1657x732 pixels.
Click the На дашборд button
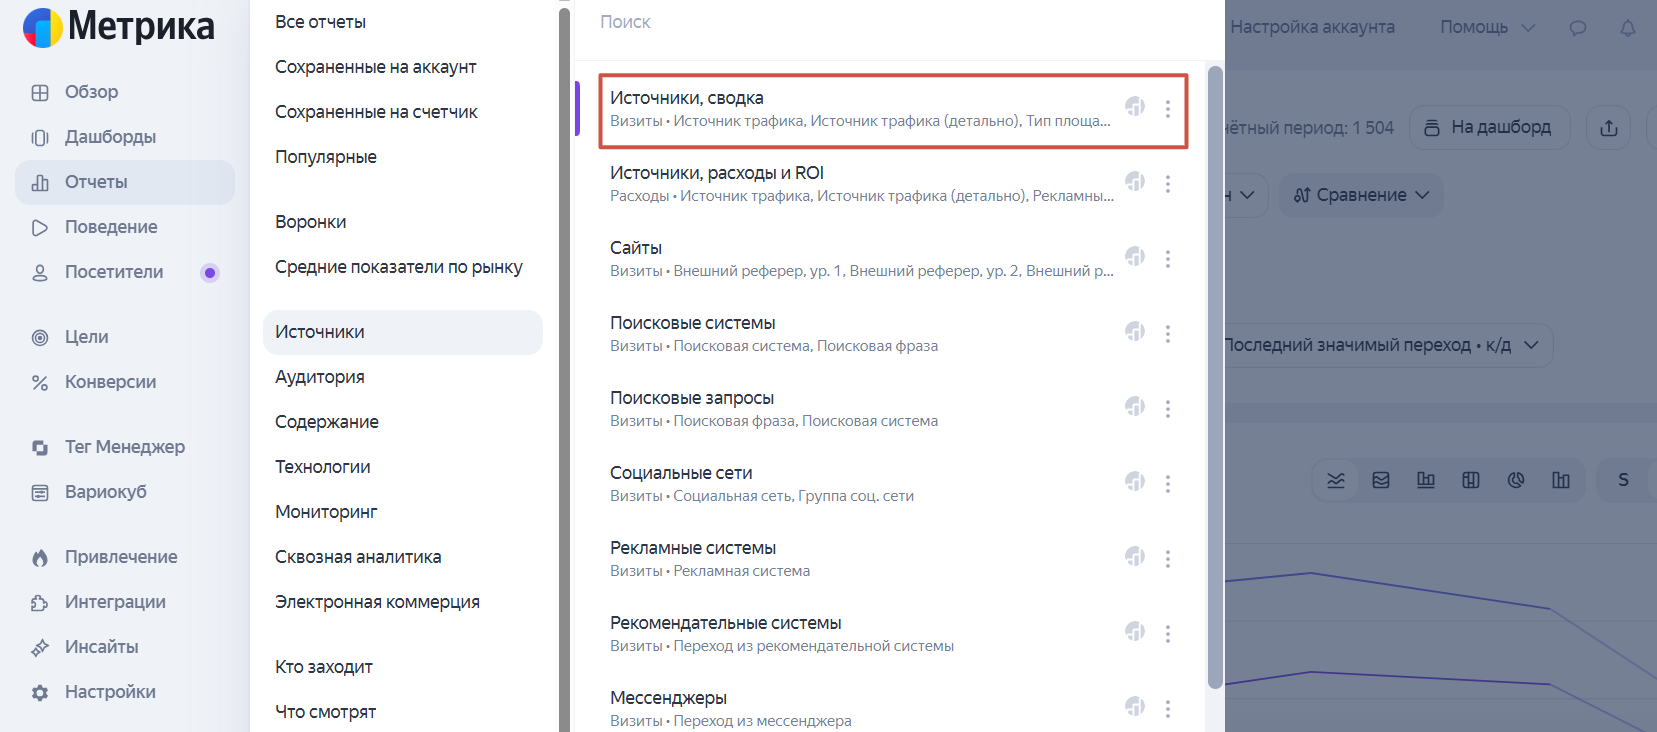pyautogui.click(x=1490, y=128)
